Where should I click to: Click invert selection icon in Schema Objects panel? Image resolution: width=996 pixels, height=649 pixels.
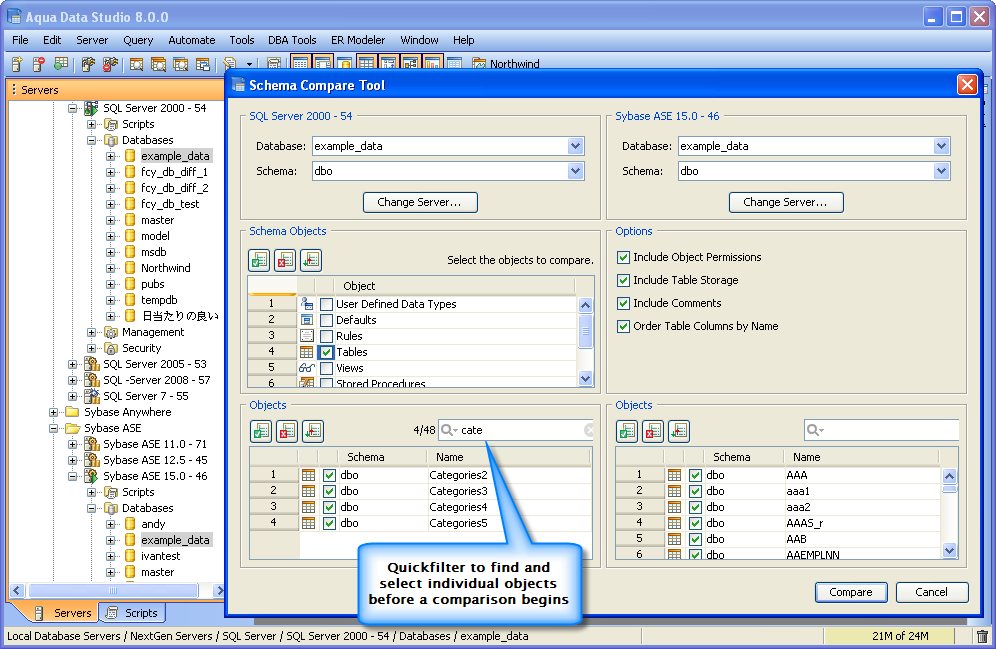[x=311, y=260]
